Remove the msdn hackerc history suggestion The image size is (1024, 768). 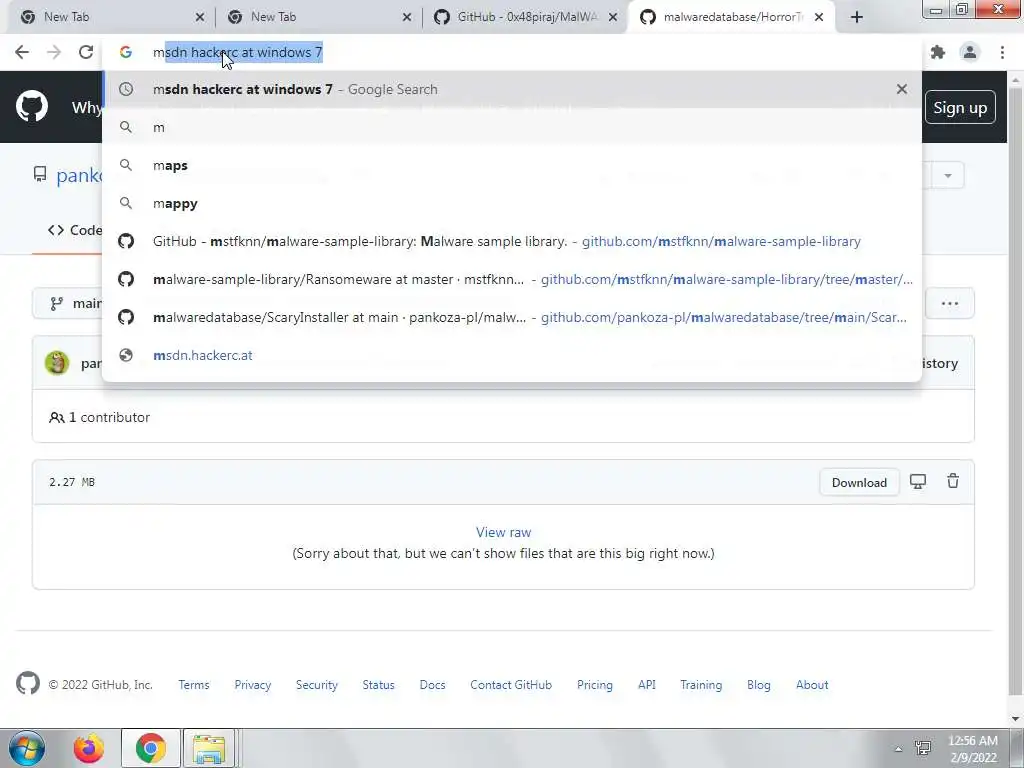901,89
